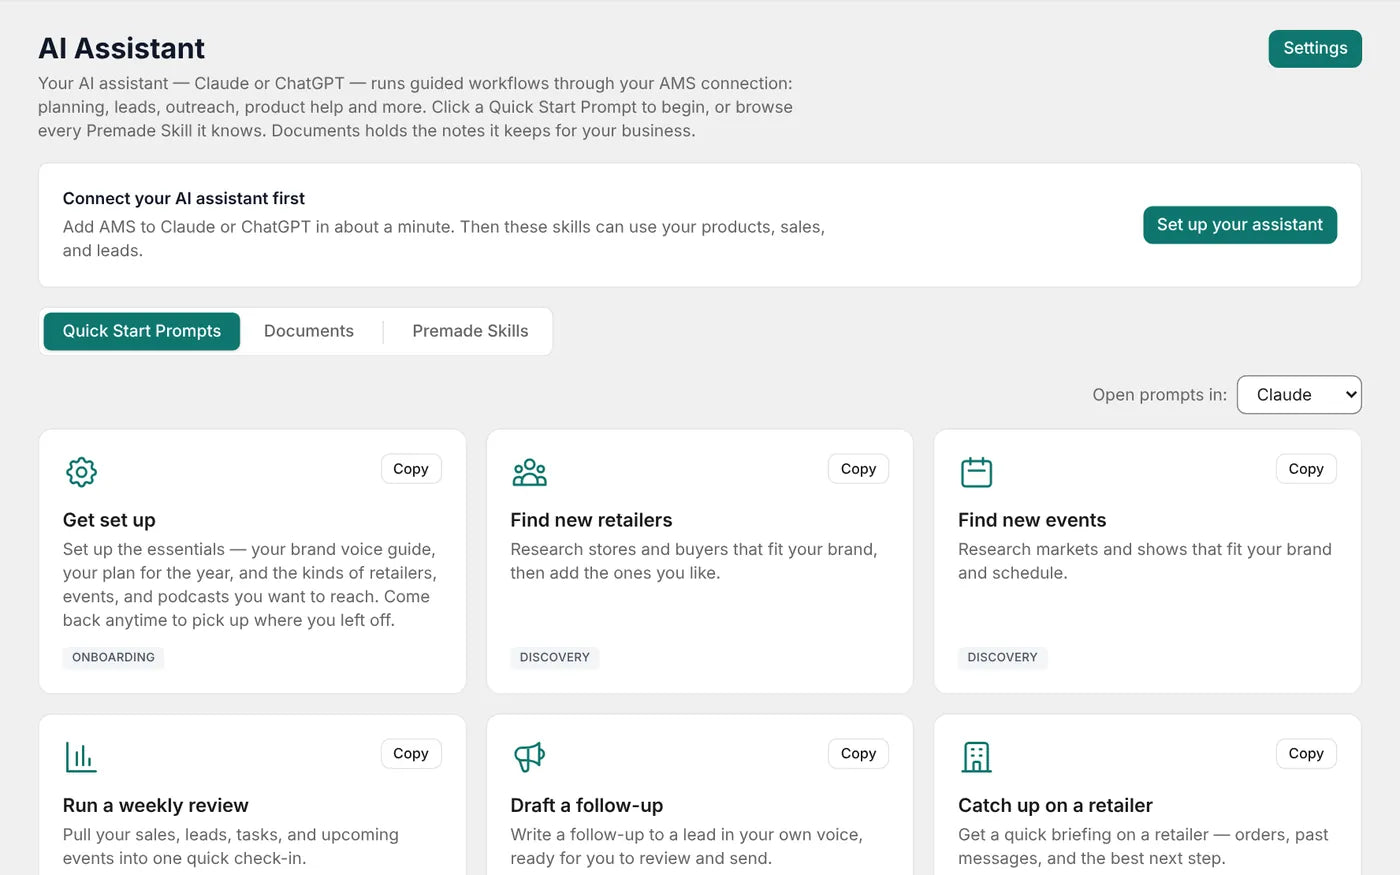Click the DISCOVERY tag on Find new events
This screenshot has width=1400, height=875.
1002,657
